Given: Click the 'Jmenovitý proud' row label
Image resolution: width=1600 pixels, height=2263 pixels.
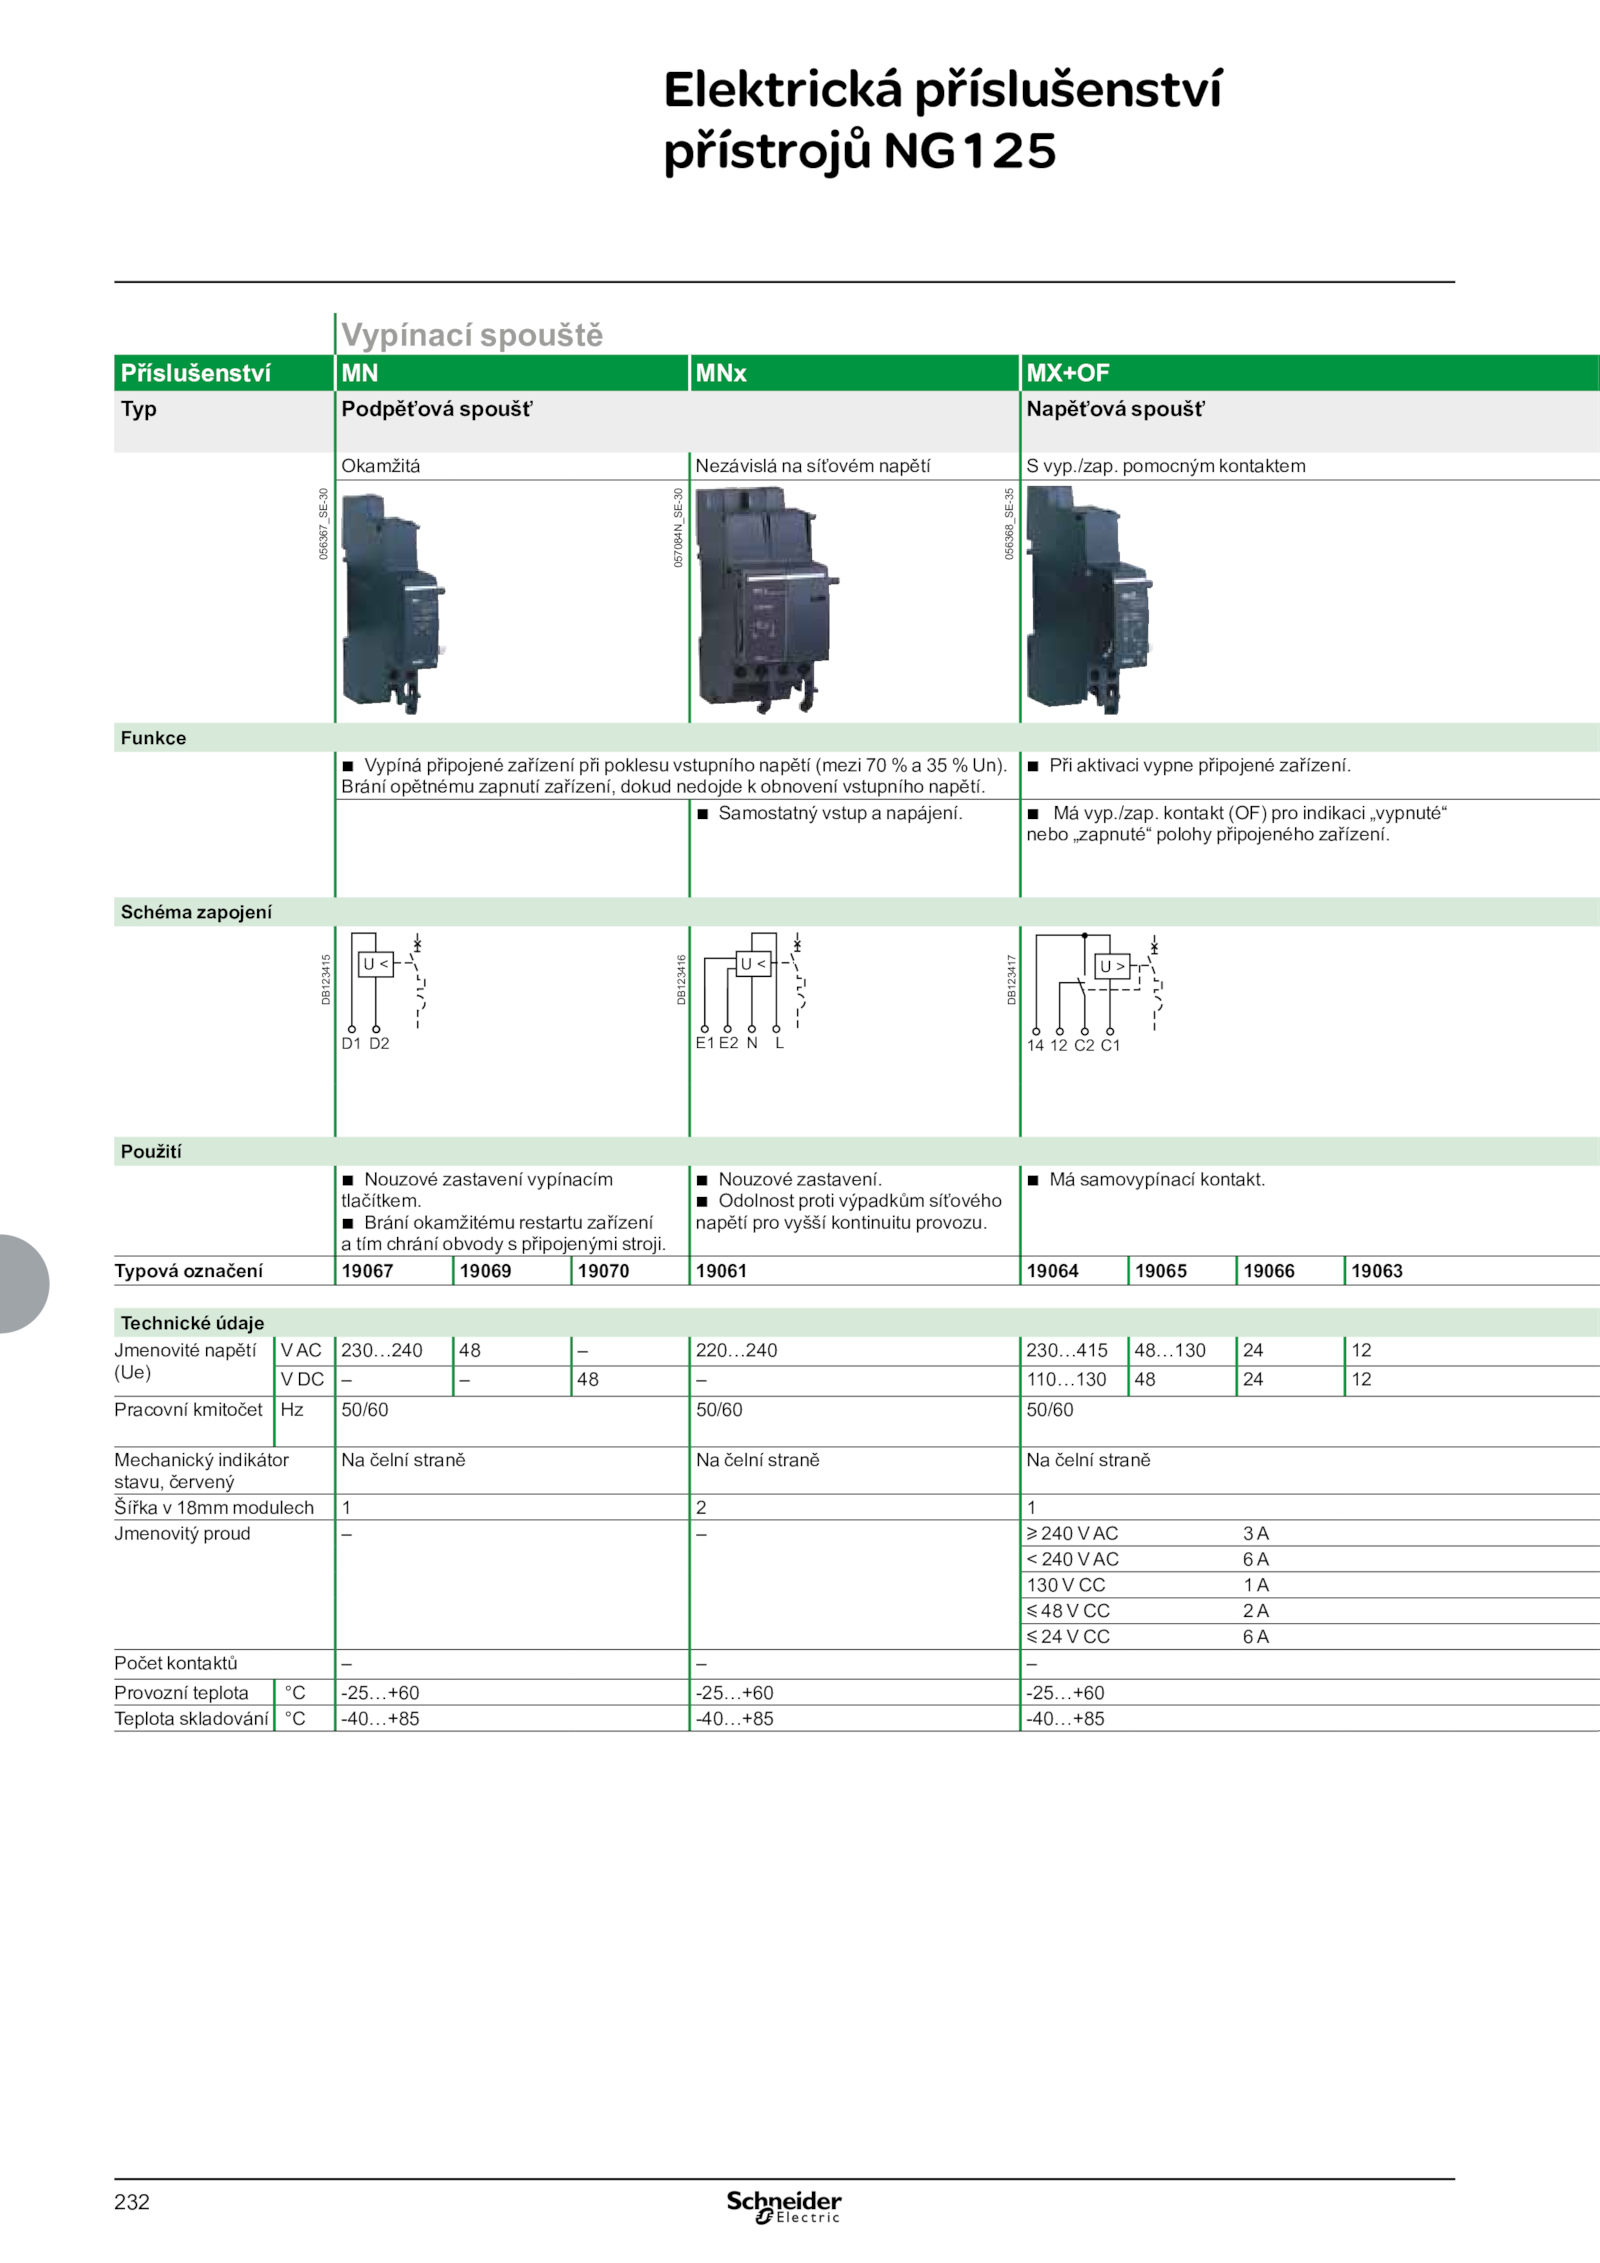Looking at the screenshot, I should pyautogui.click(x=182, y=1533).
